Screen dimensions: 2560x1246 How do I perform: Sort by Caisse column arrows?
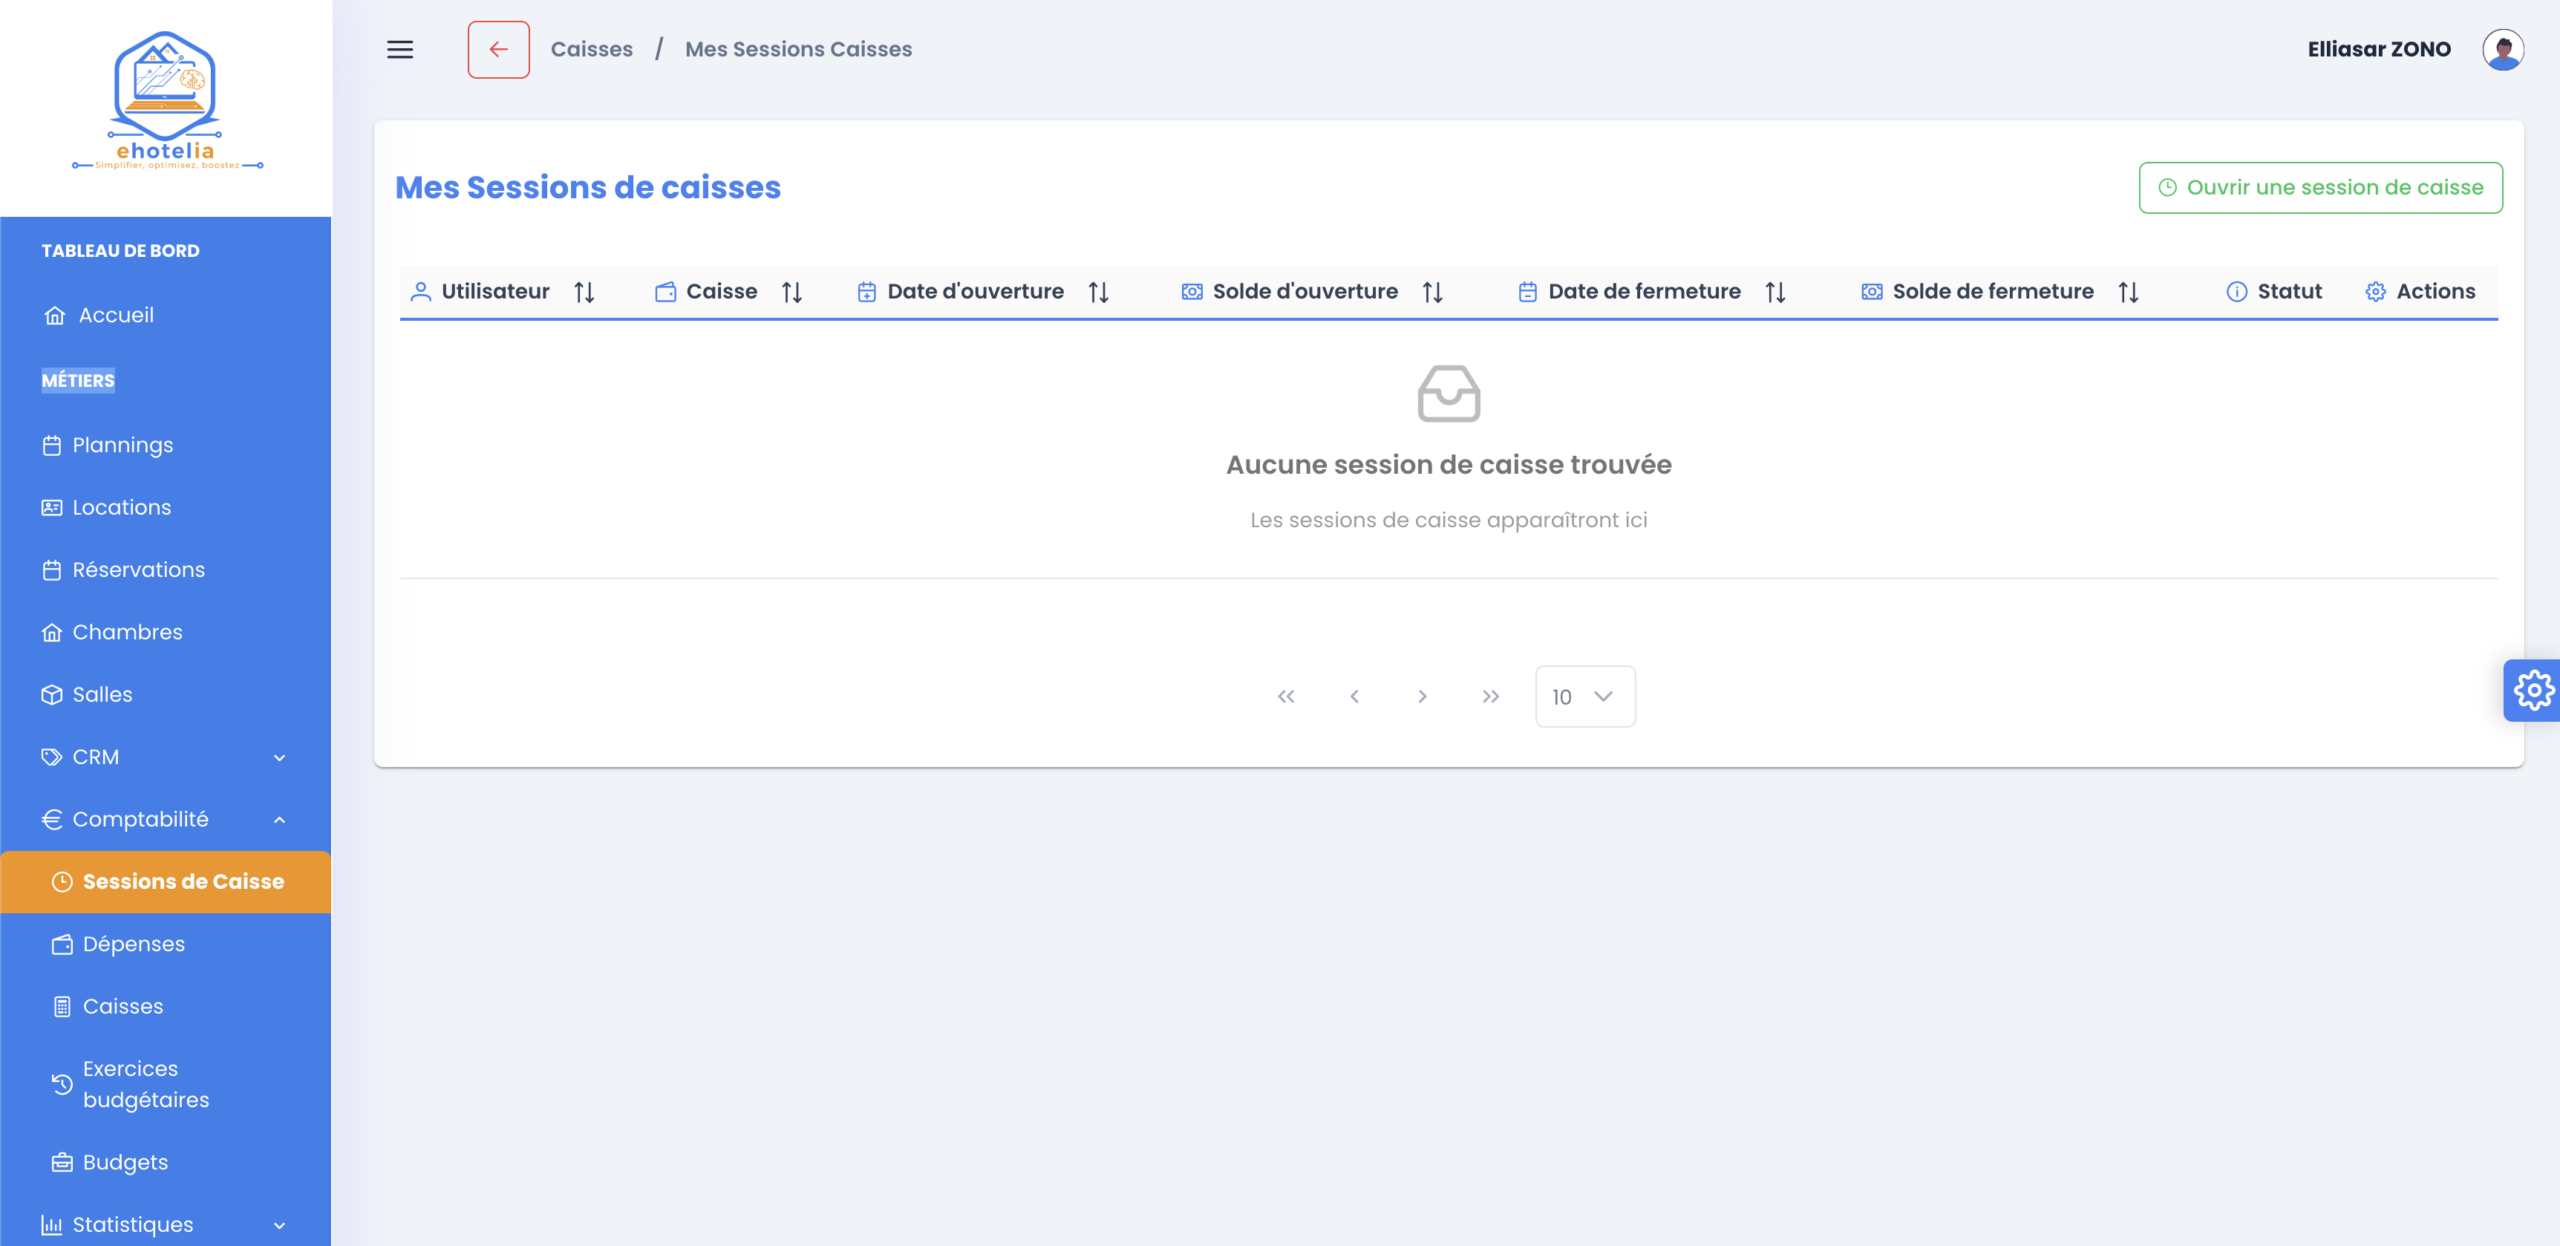[x=792, y=292]
